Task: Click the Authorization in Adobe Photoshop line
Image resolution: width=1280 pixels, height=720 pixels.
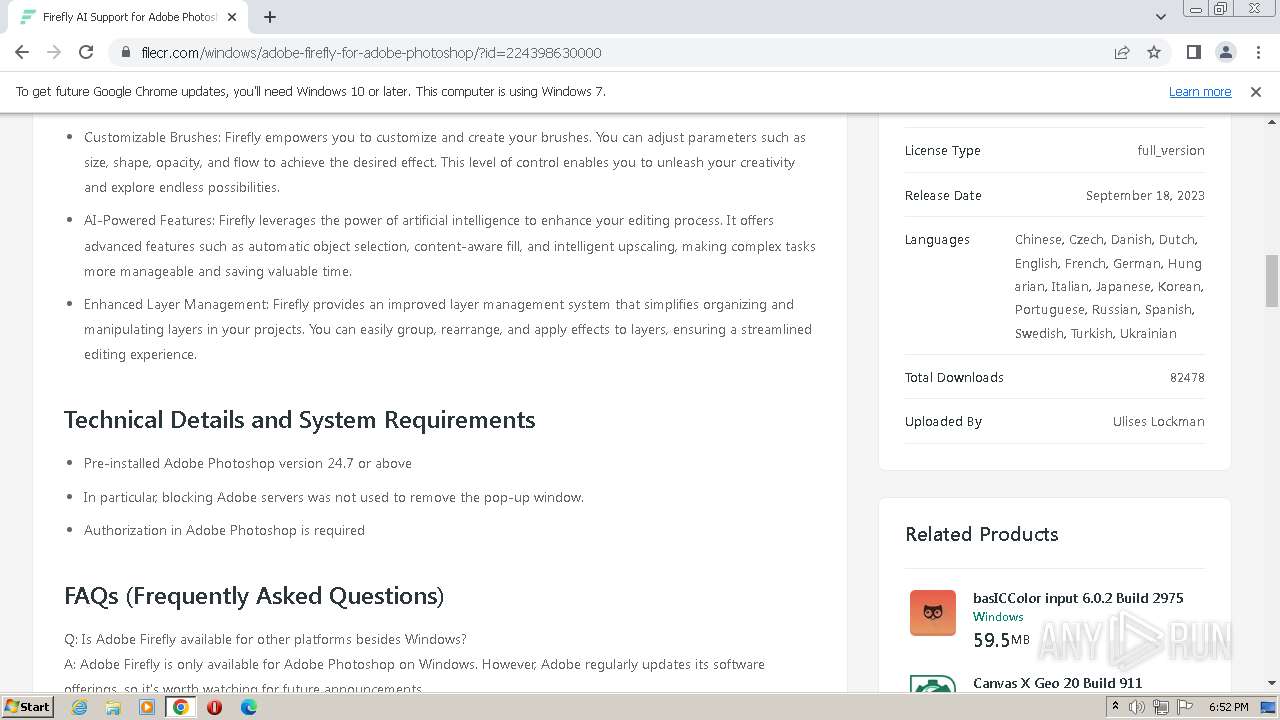Action: [x=224, y=530]
